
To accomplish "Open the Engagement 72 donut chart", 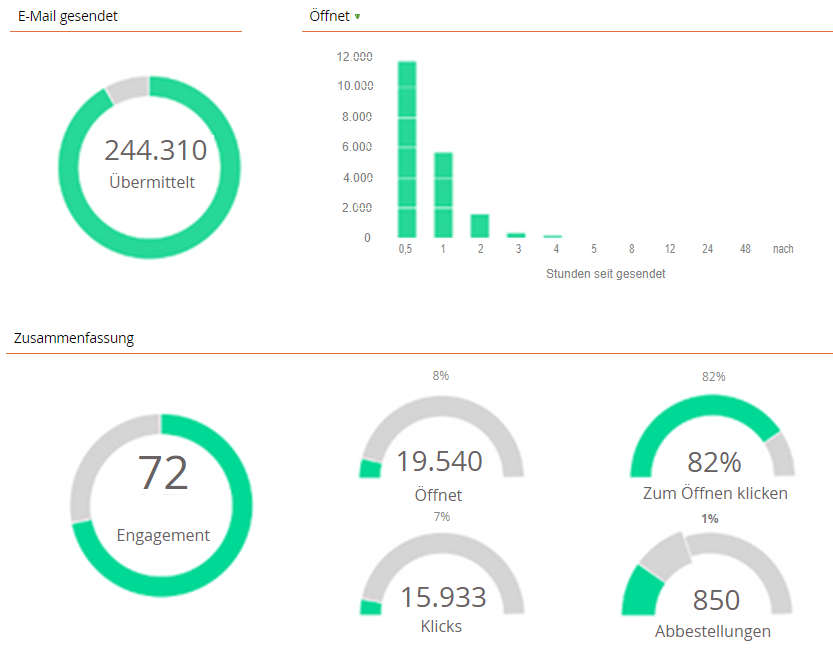I will [162, 505].
